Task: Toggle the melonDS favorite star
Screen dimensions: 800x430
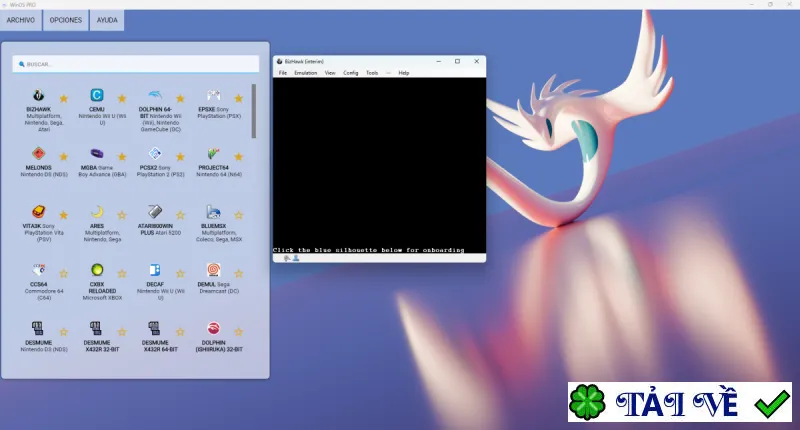Action: point(64,157)
